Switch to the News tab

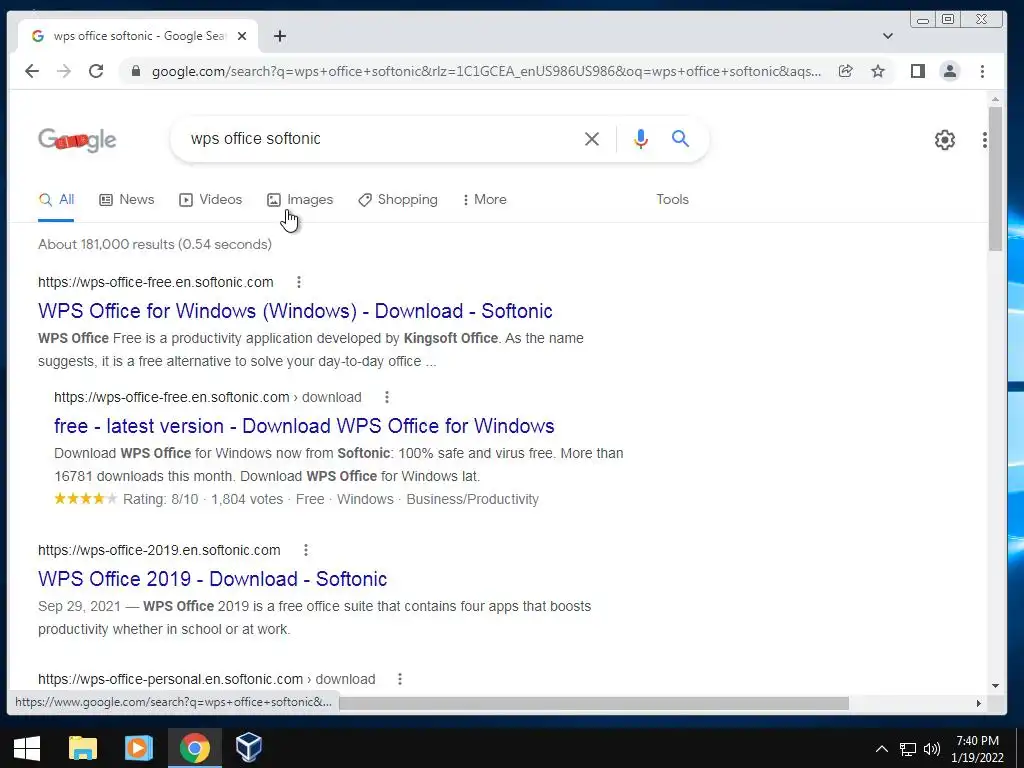pyautogui.click(x=127, y=200)
